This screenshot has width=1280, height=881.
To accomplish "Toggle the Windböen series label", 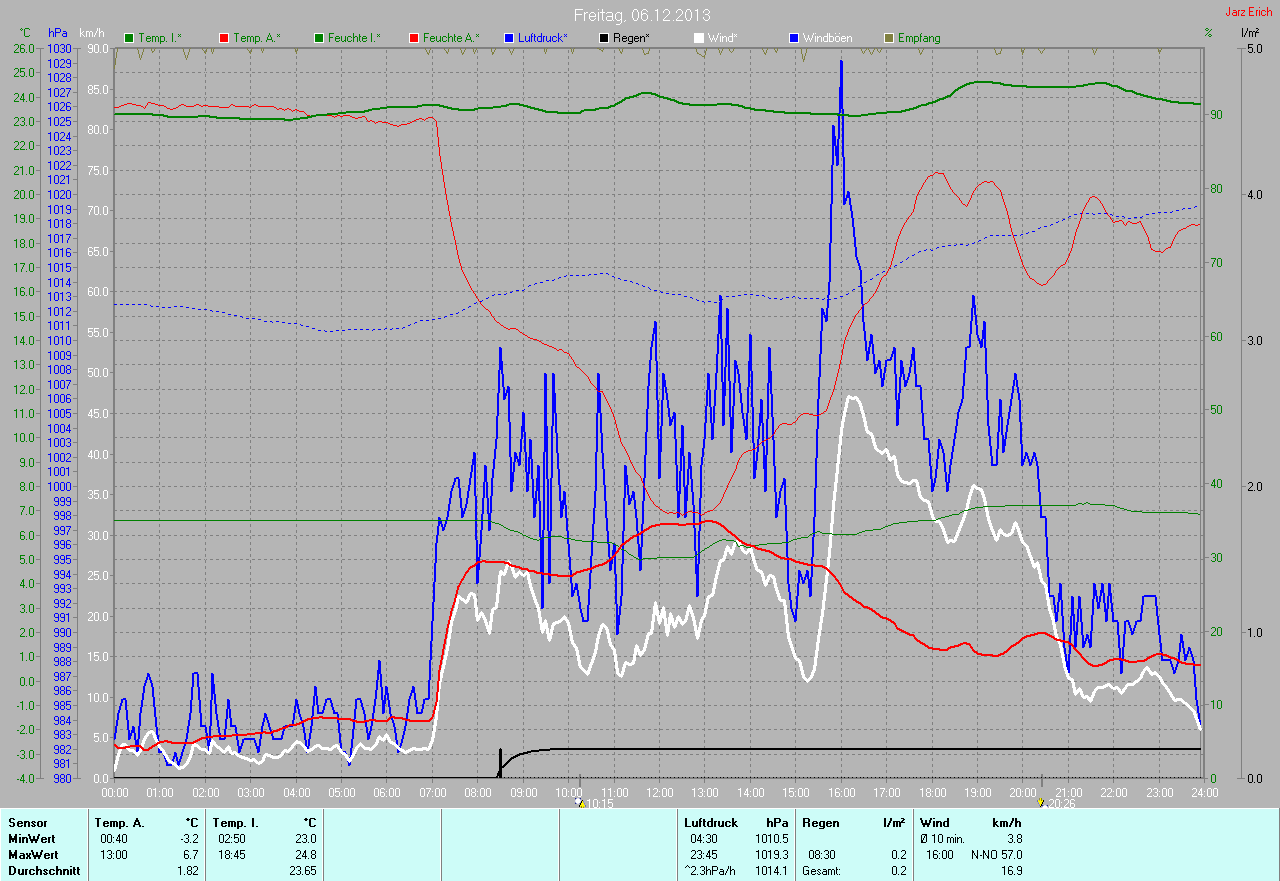I will coord(828,38).
